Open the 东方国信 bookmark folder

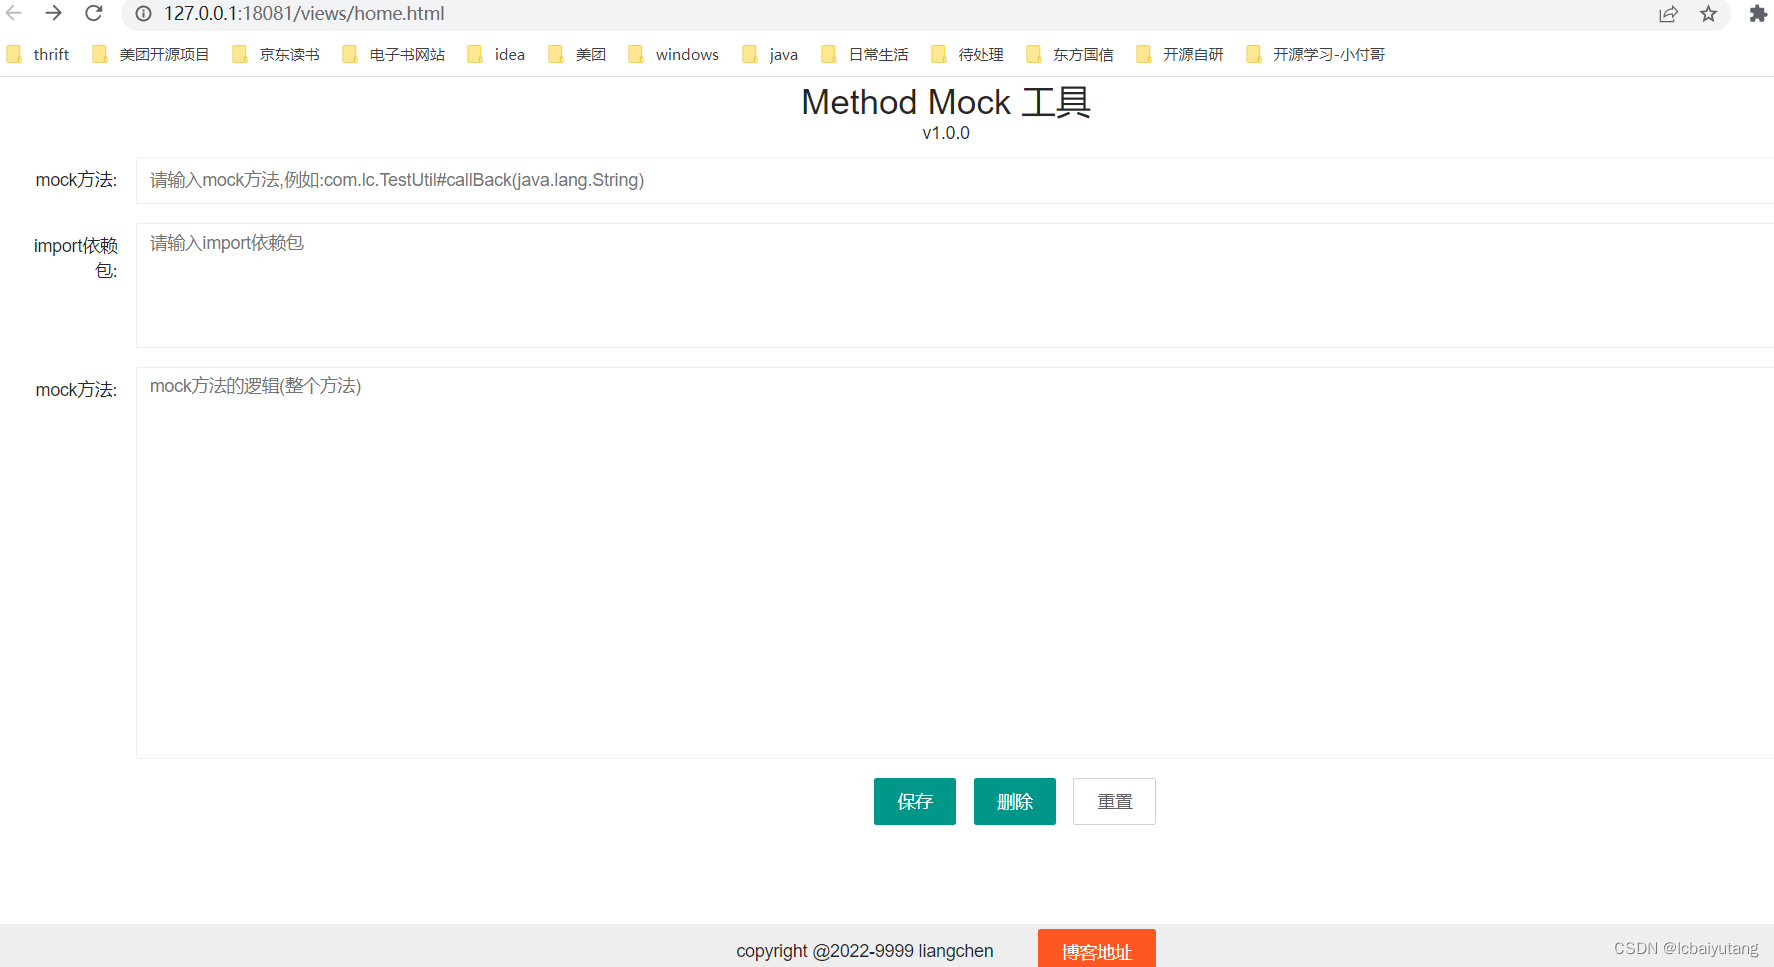pos(1070,54)
